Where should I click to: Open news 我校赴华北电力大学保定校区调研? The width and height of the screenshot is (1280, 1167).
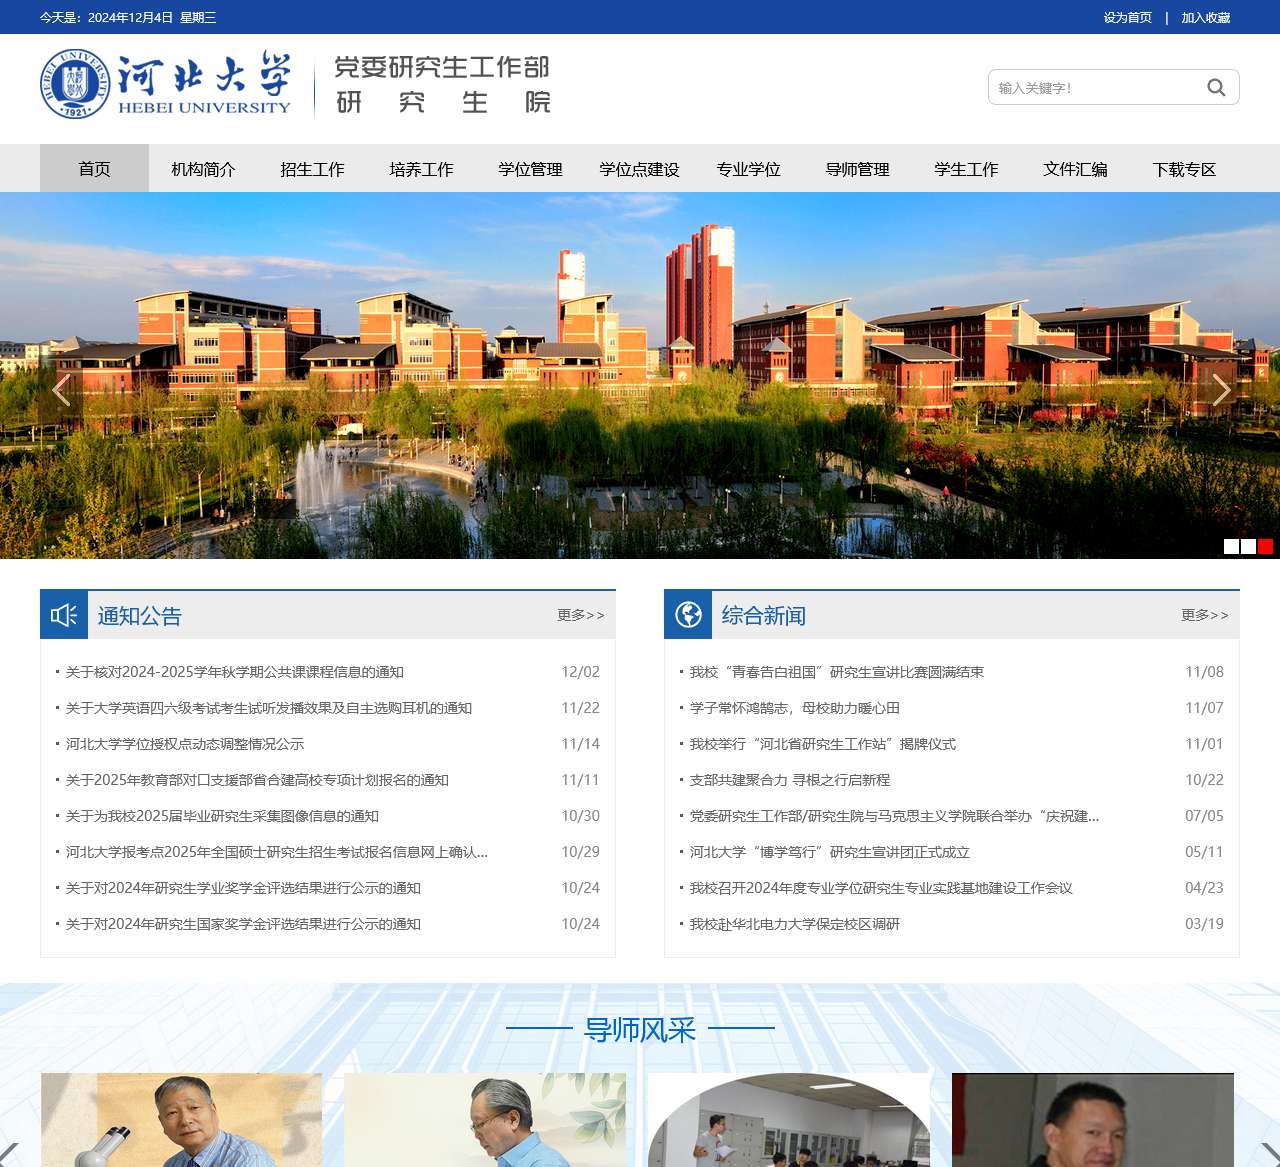(x=795, y=924)
